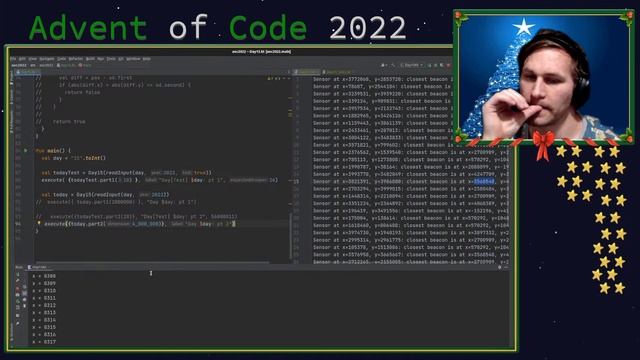The image size is (640, 360).
Task: Click the 'execute({today.part2' code line
Action: [139, 224]
